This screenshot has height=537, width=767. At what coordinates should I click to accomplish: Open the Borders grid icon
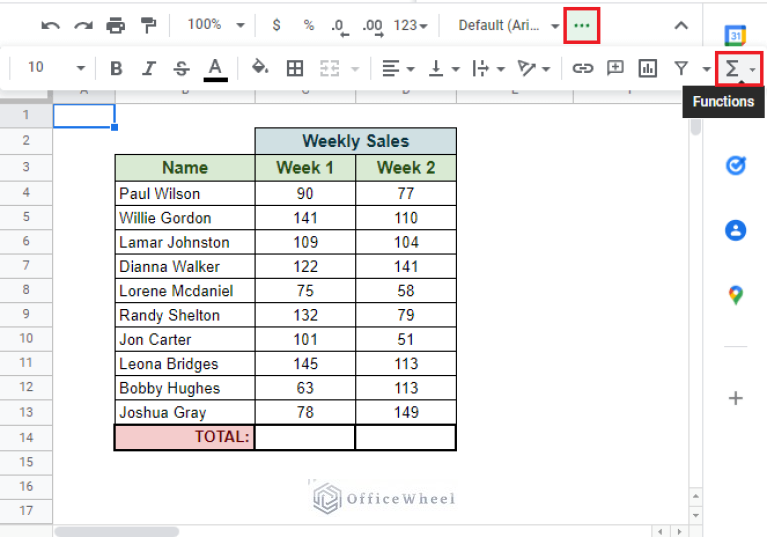tap(295, 68)
